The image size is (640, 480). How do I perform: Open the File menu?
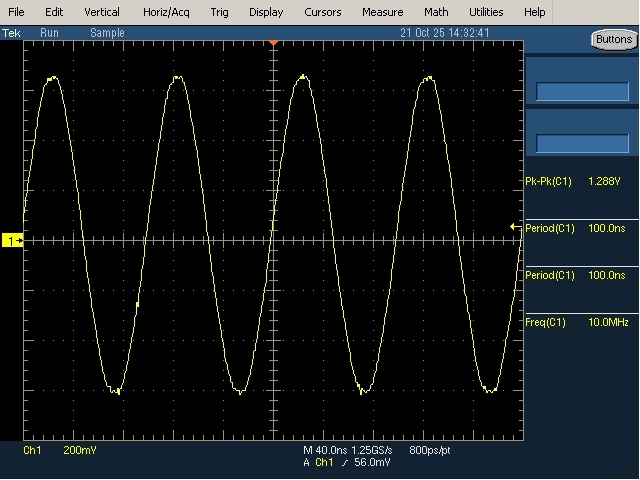click(x=17, y=12)
